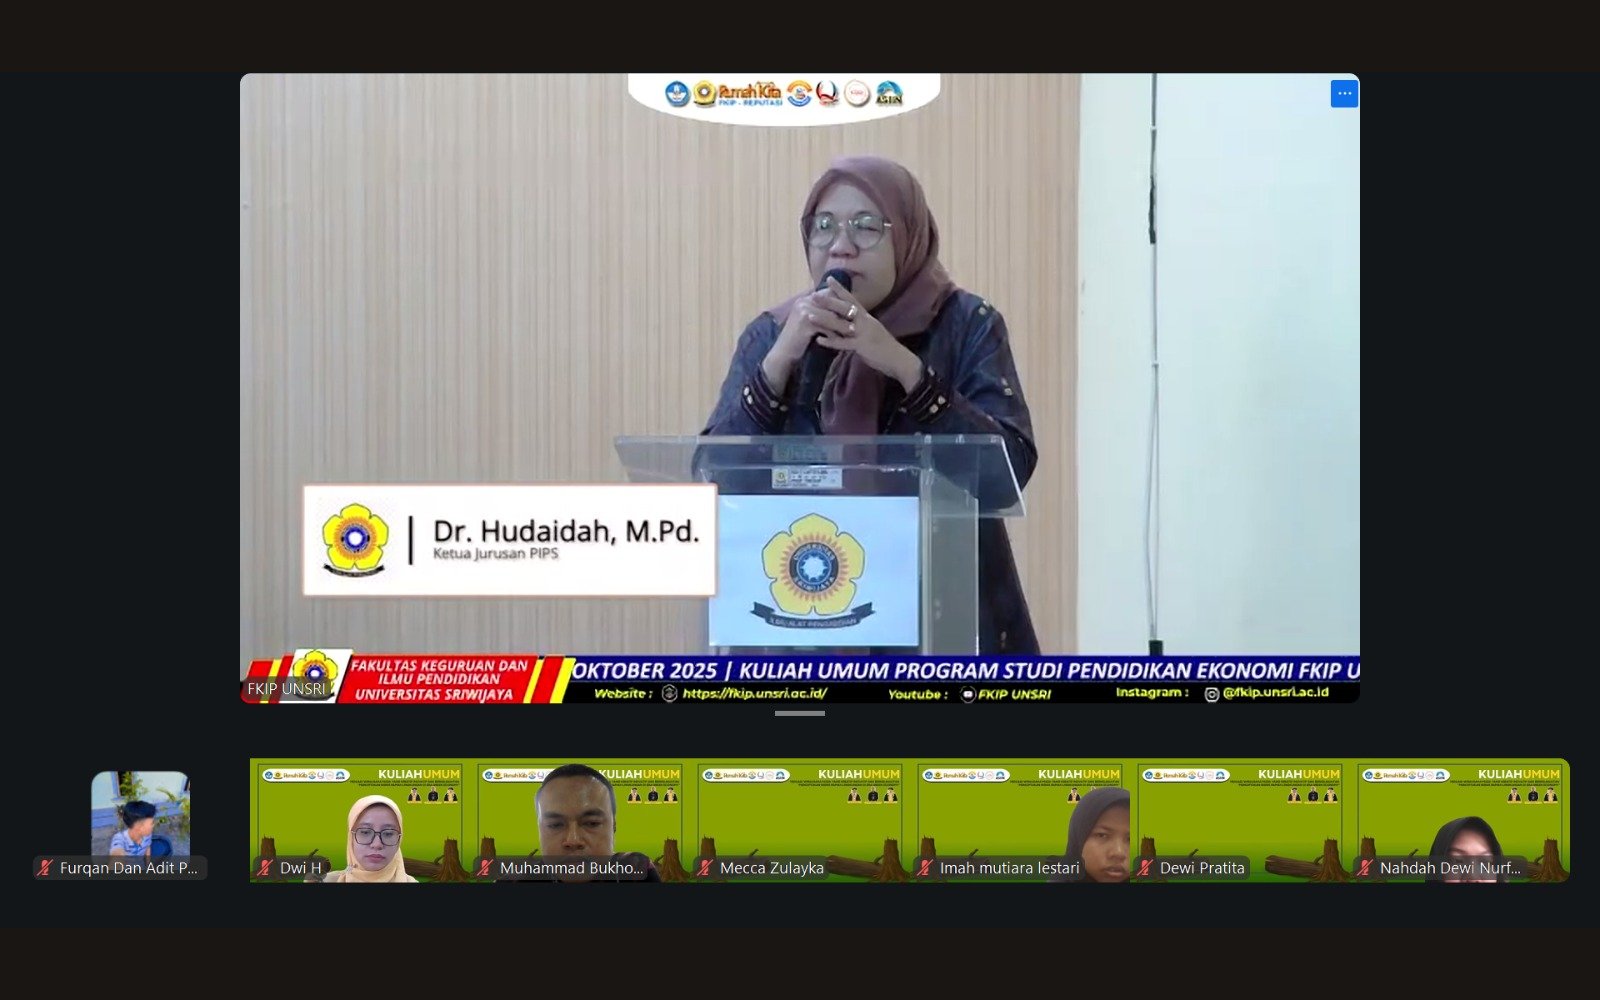Screen dimensions: 1600x1000
Task: Click the gallery resize handle below main video
Action: 800,713
